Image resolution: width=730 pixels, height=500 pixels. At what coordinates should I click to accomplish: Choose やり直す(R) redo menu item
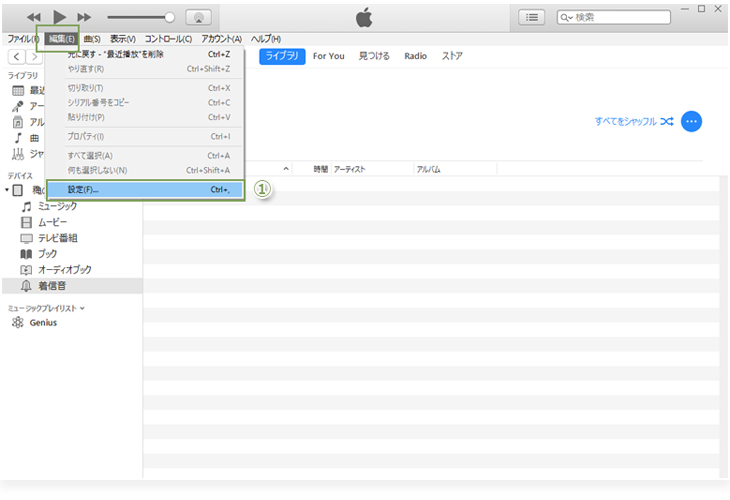[145, 69]
